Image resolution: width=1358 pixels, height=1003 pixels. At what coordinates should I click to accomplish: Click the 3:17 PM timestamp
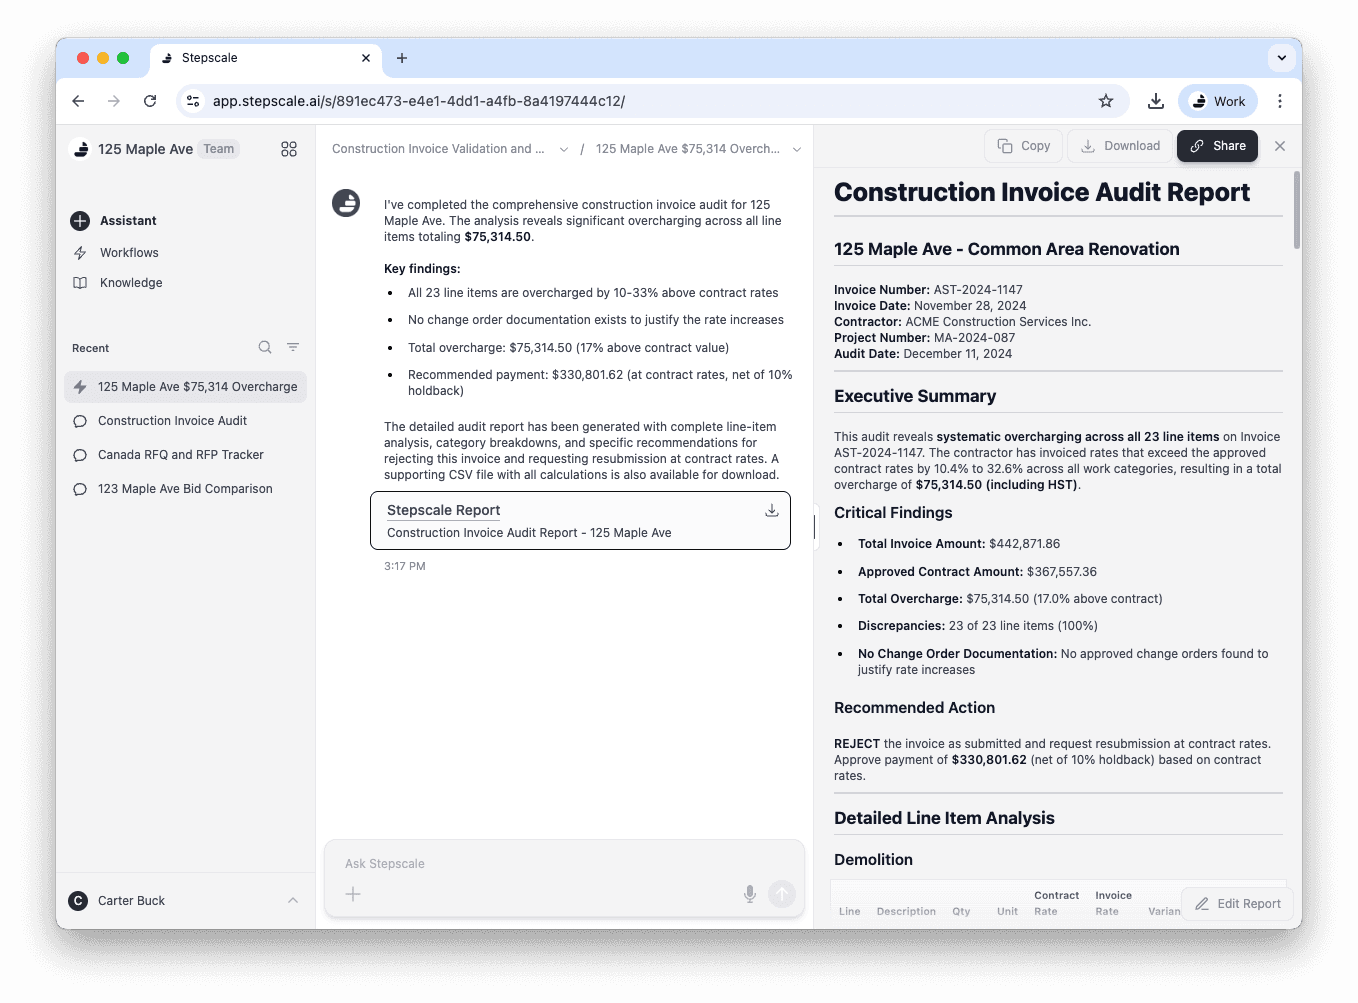click(x=405, y=566)
